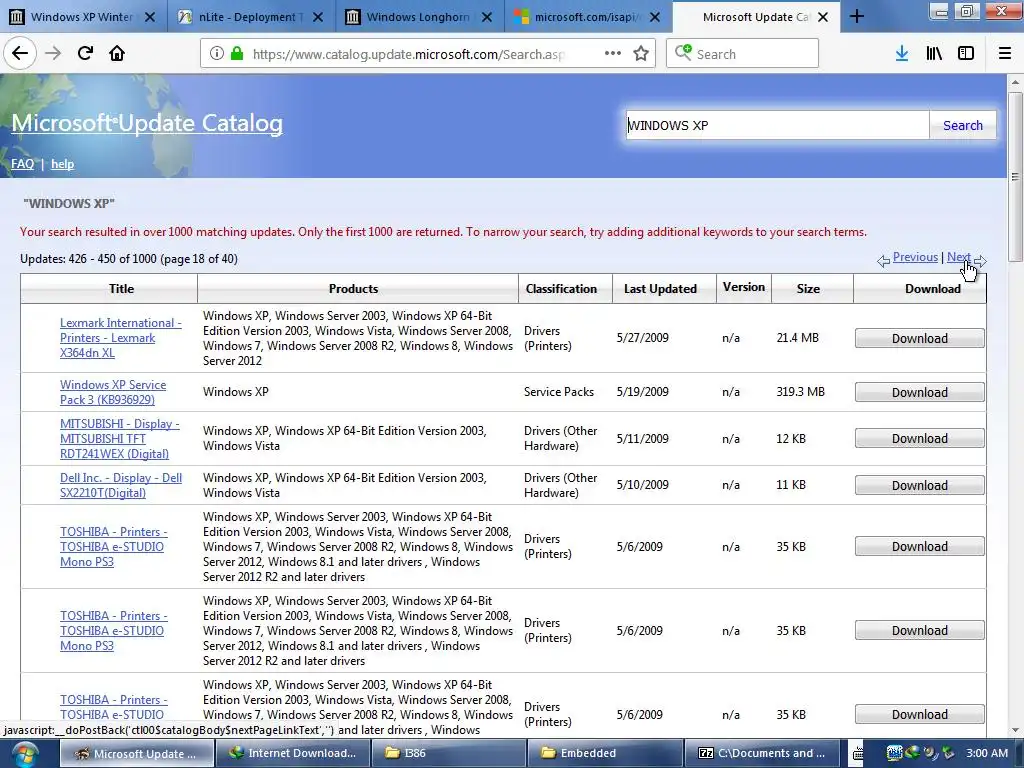Open the Firefox hamburger menu
The height and width of the screenshot is (768, 1024).
tap(1005, 54)
